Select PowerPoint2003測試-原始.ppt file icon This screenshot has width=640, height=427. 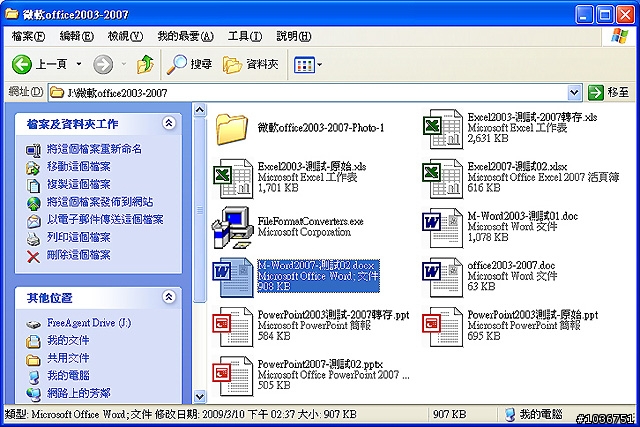click(x=443, y=327)
